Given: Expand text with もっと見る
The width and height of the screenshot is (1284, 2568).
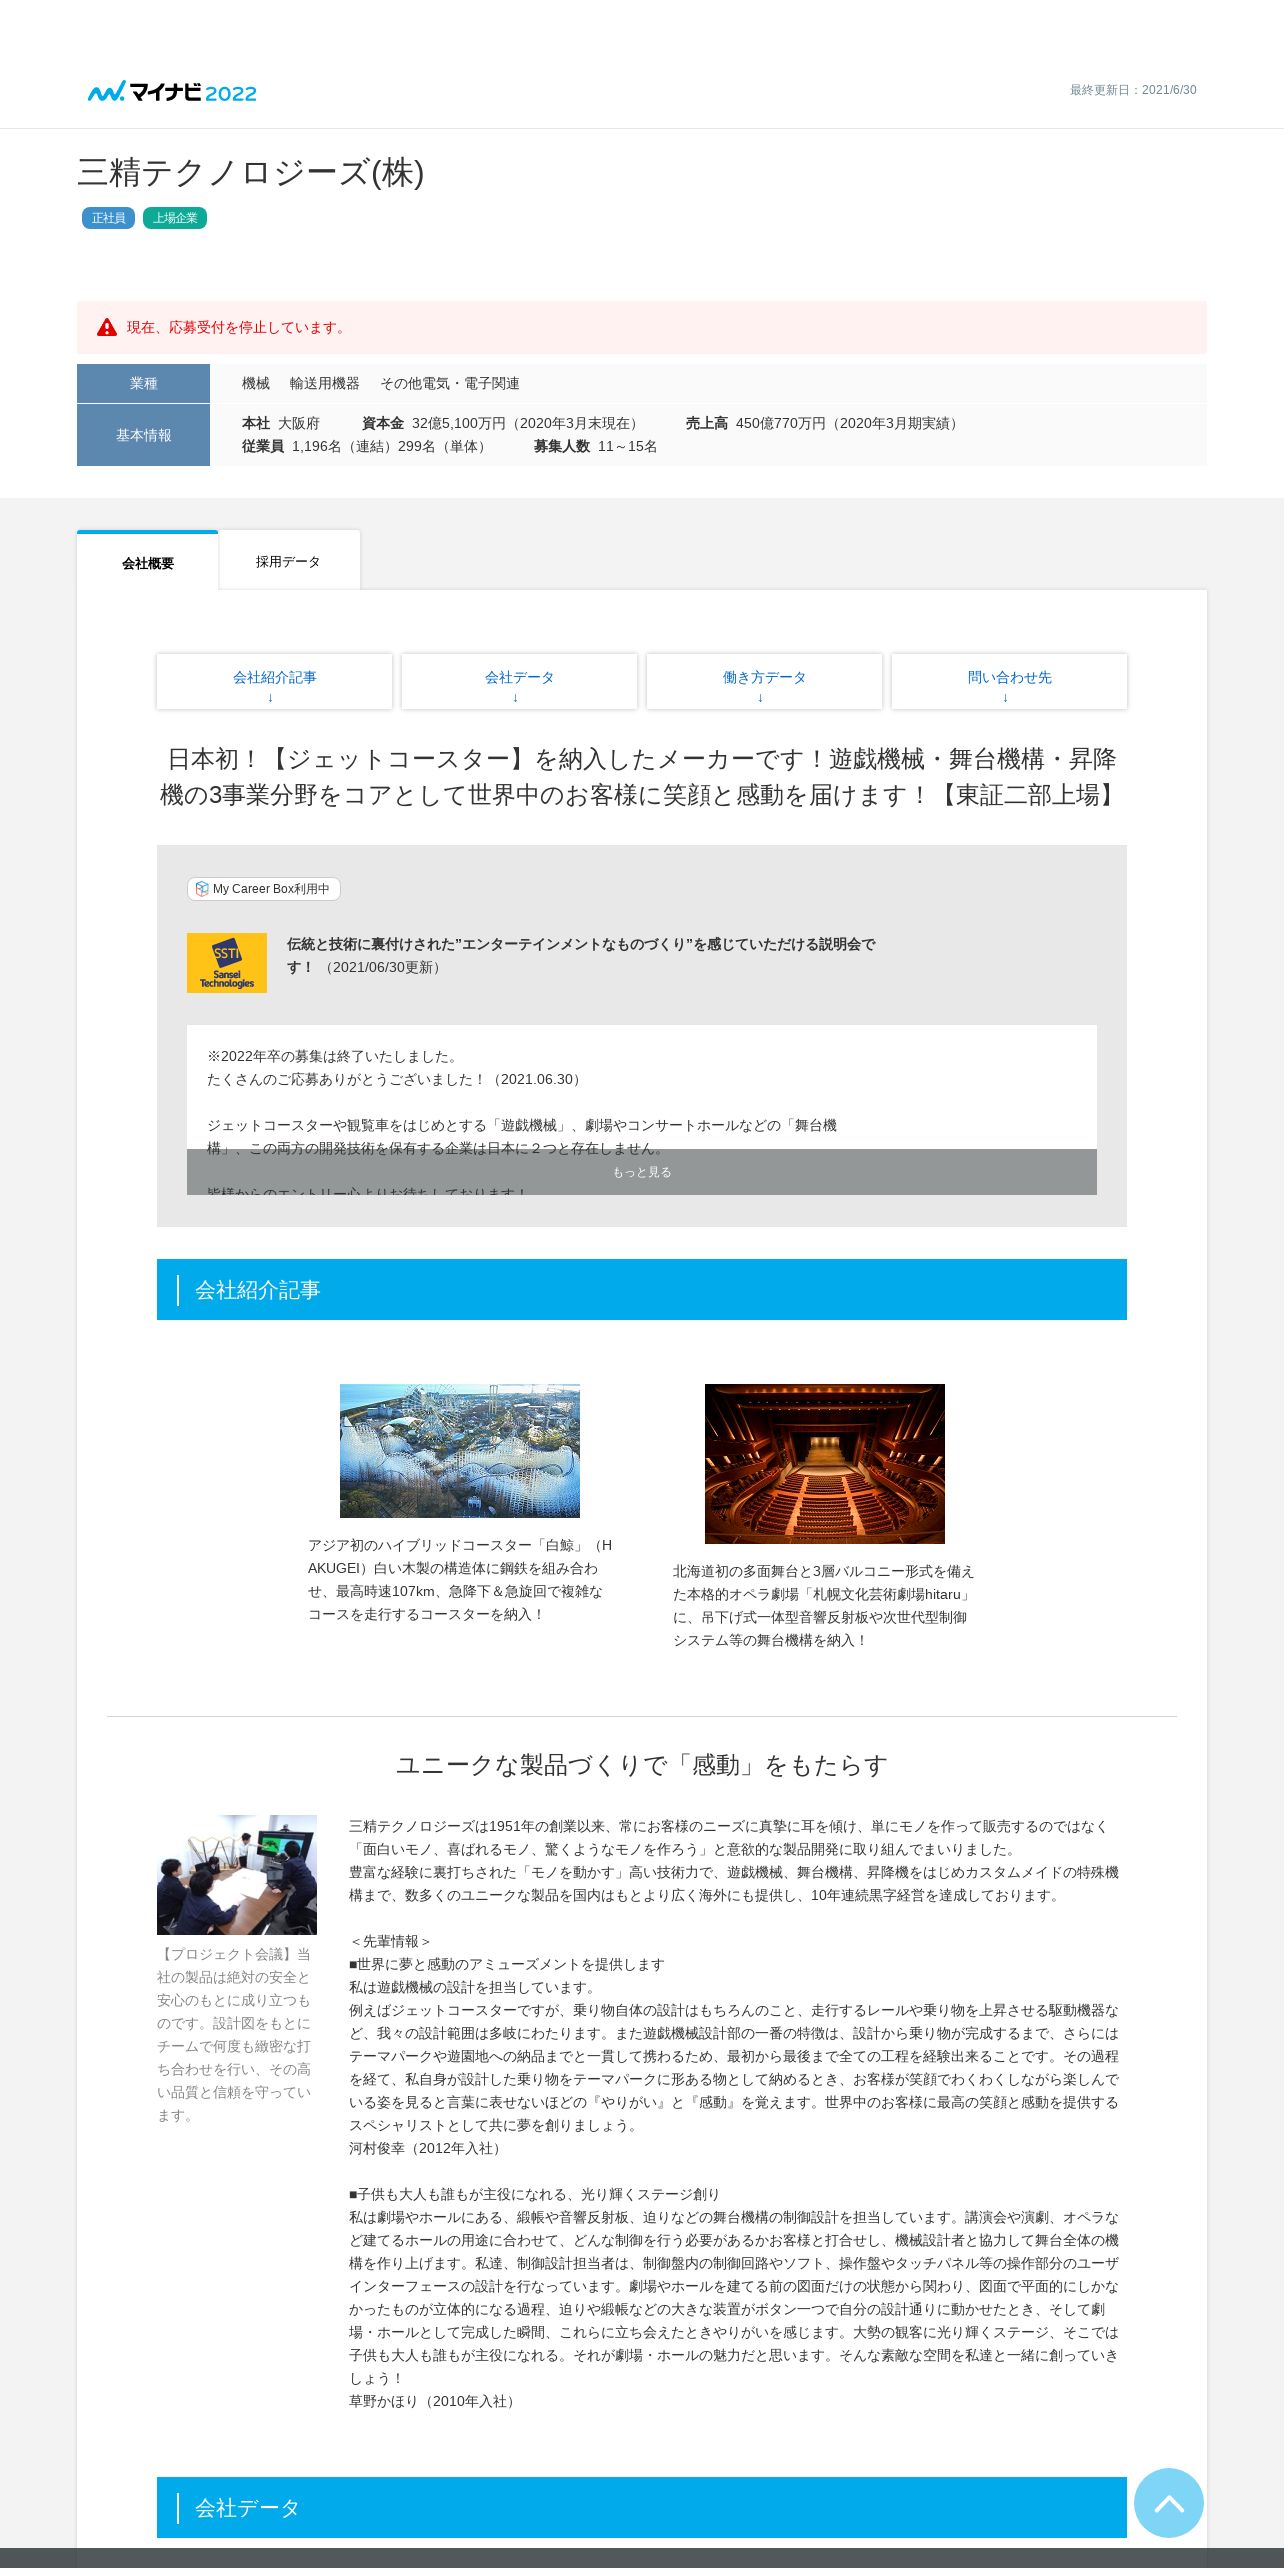Looking at the screenshot, I should [642, 1172].
